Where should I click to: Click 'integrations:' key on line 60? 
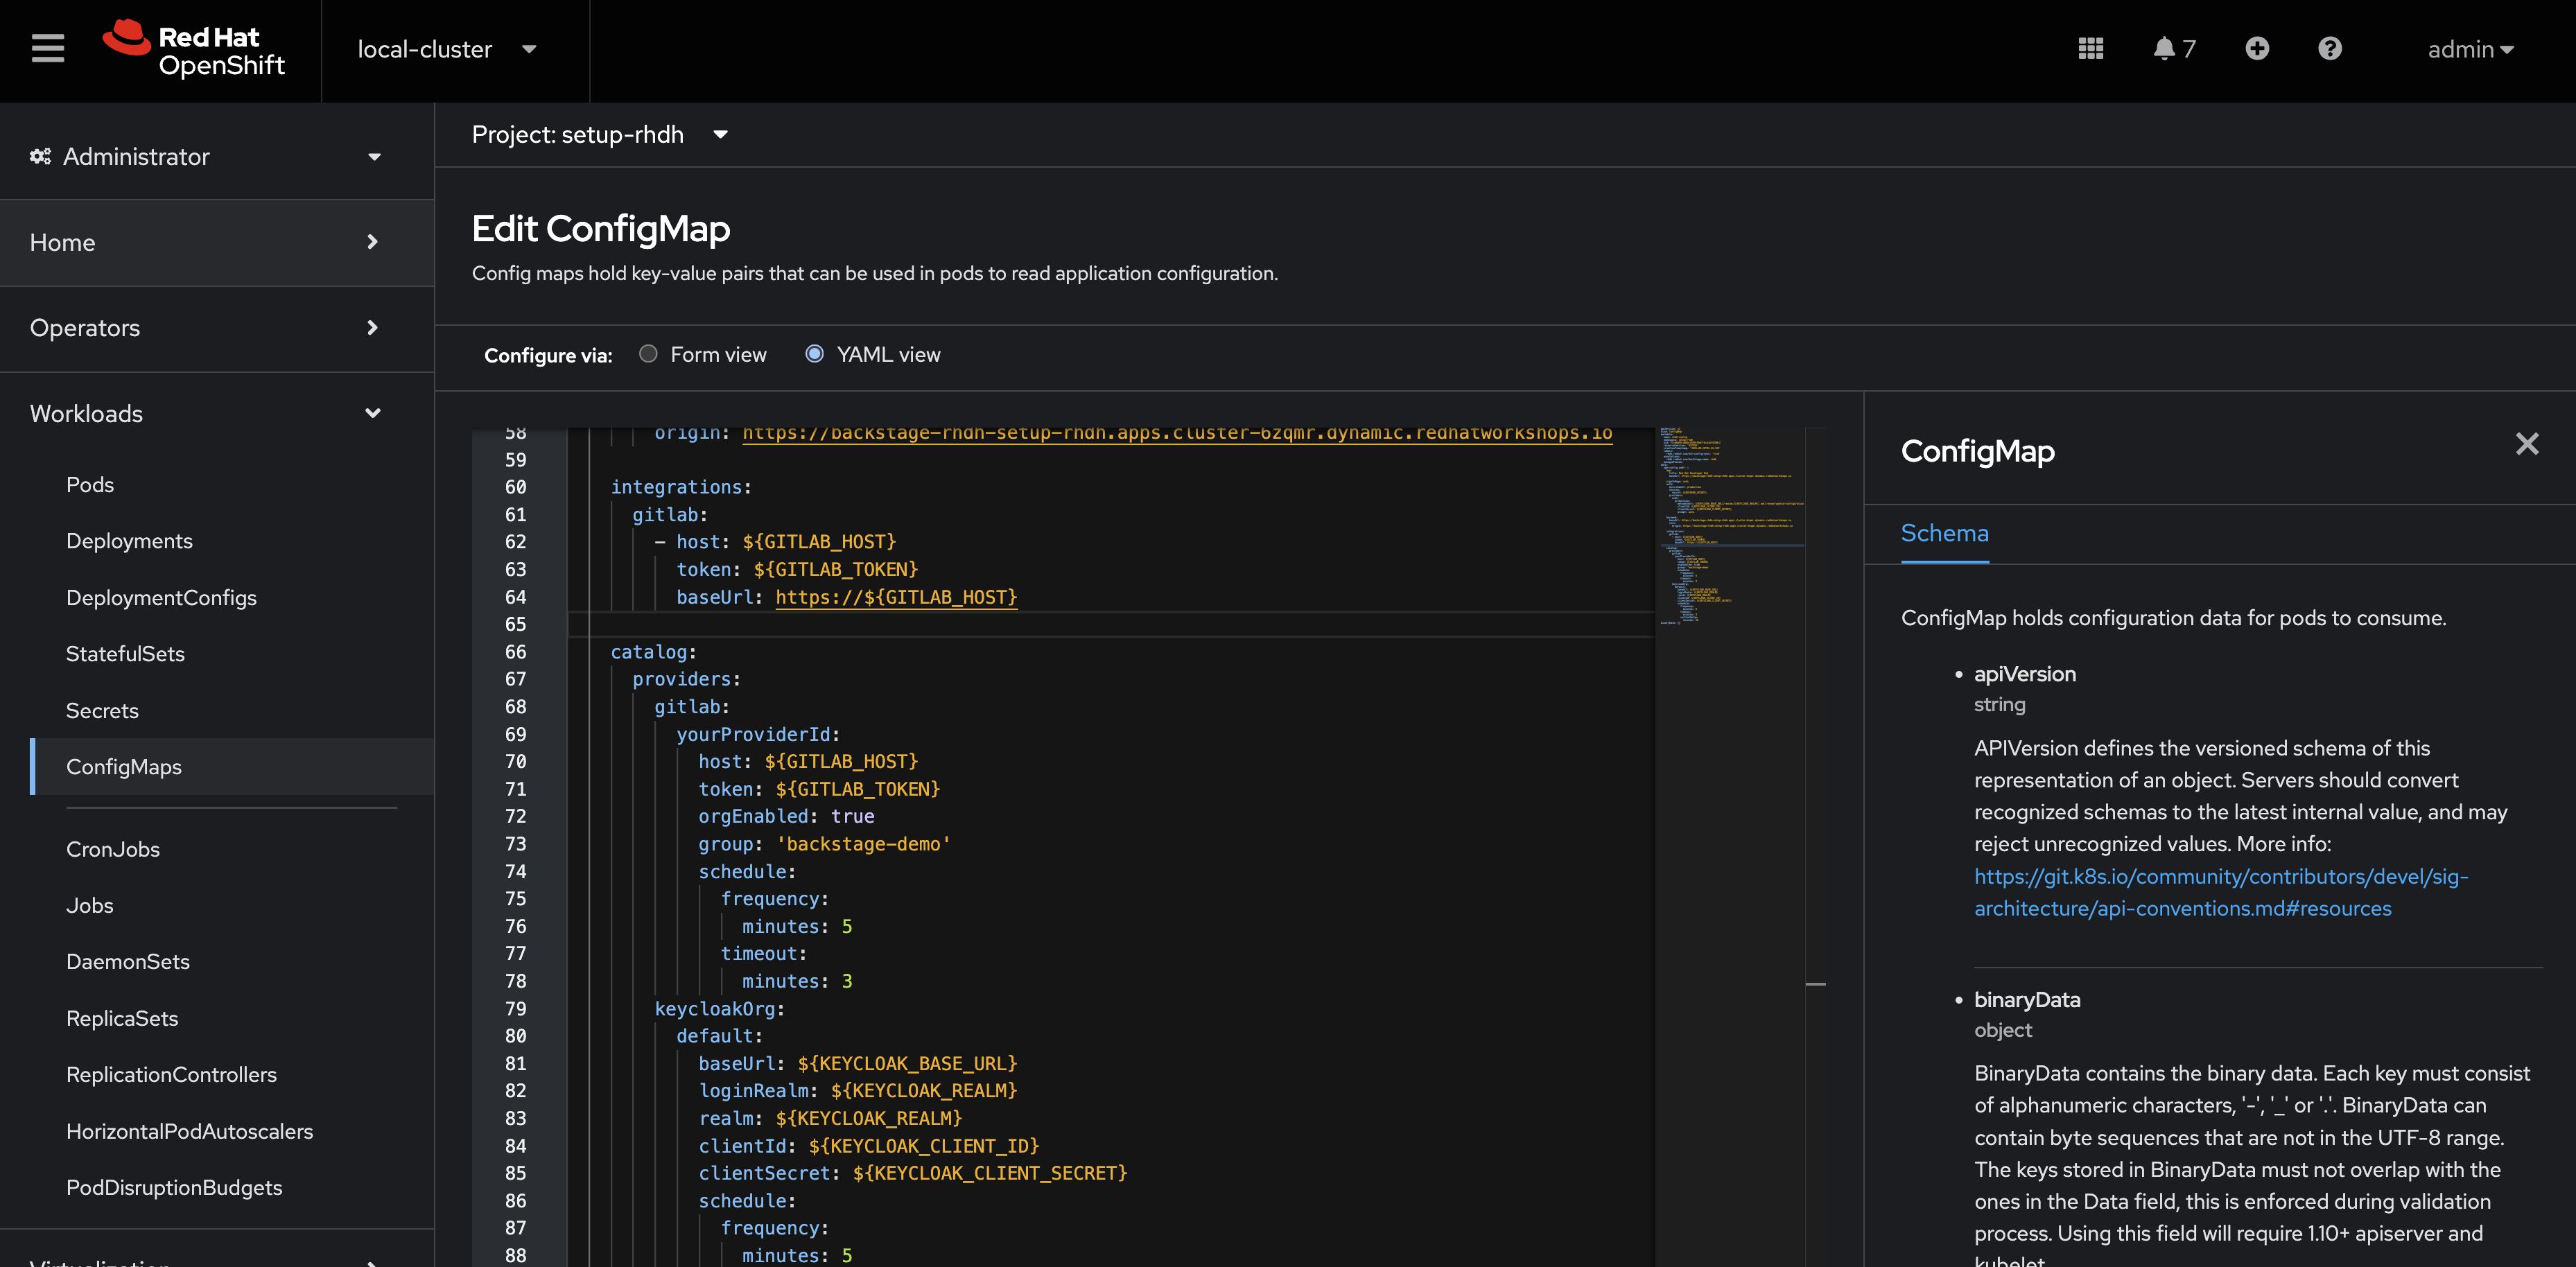[x=681, y=487]
